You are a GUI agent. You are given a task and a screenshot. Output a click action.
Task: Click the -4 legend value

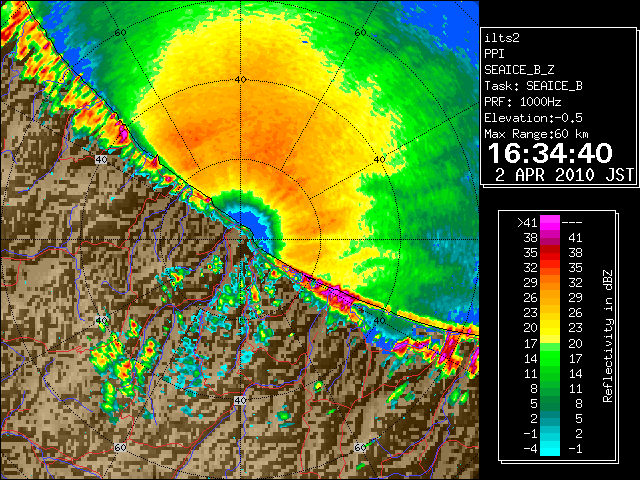(x=530, y=449)
